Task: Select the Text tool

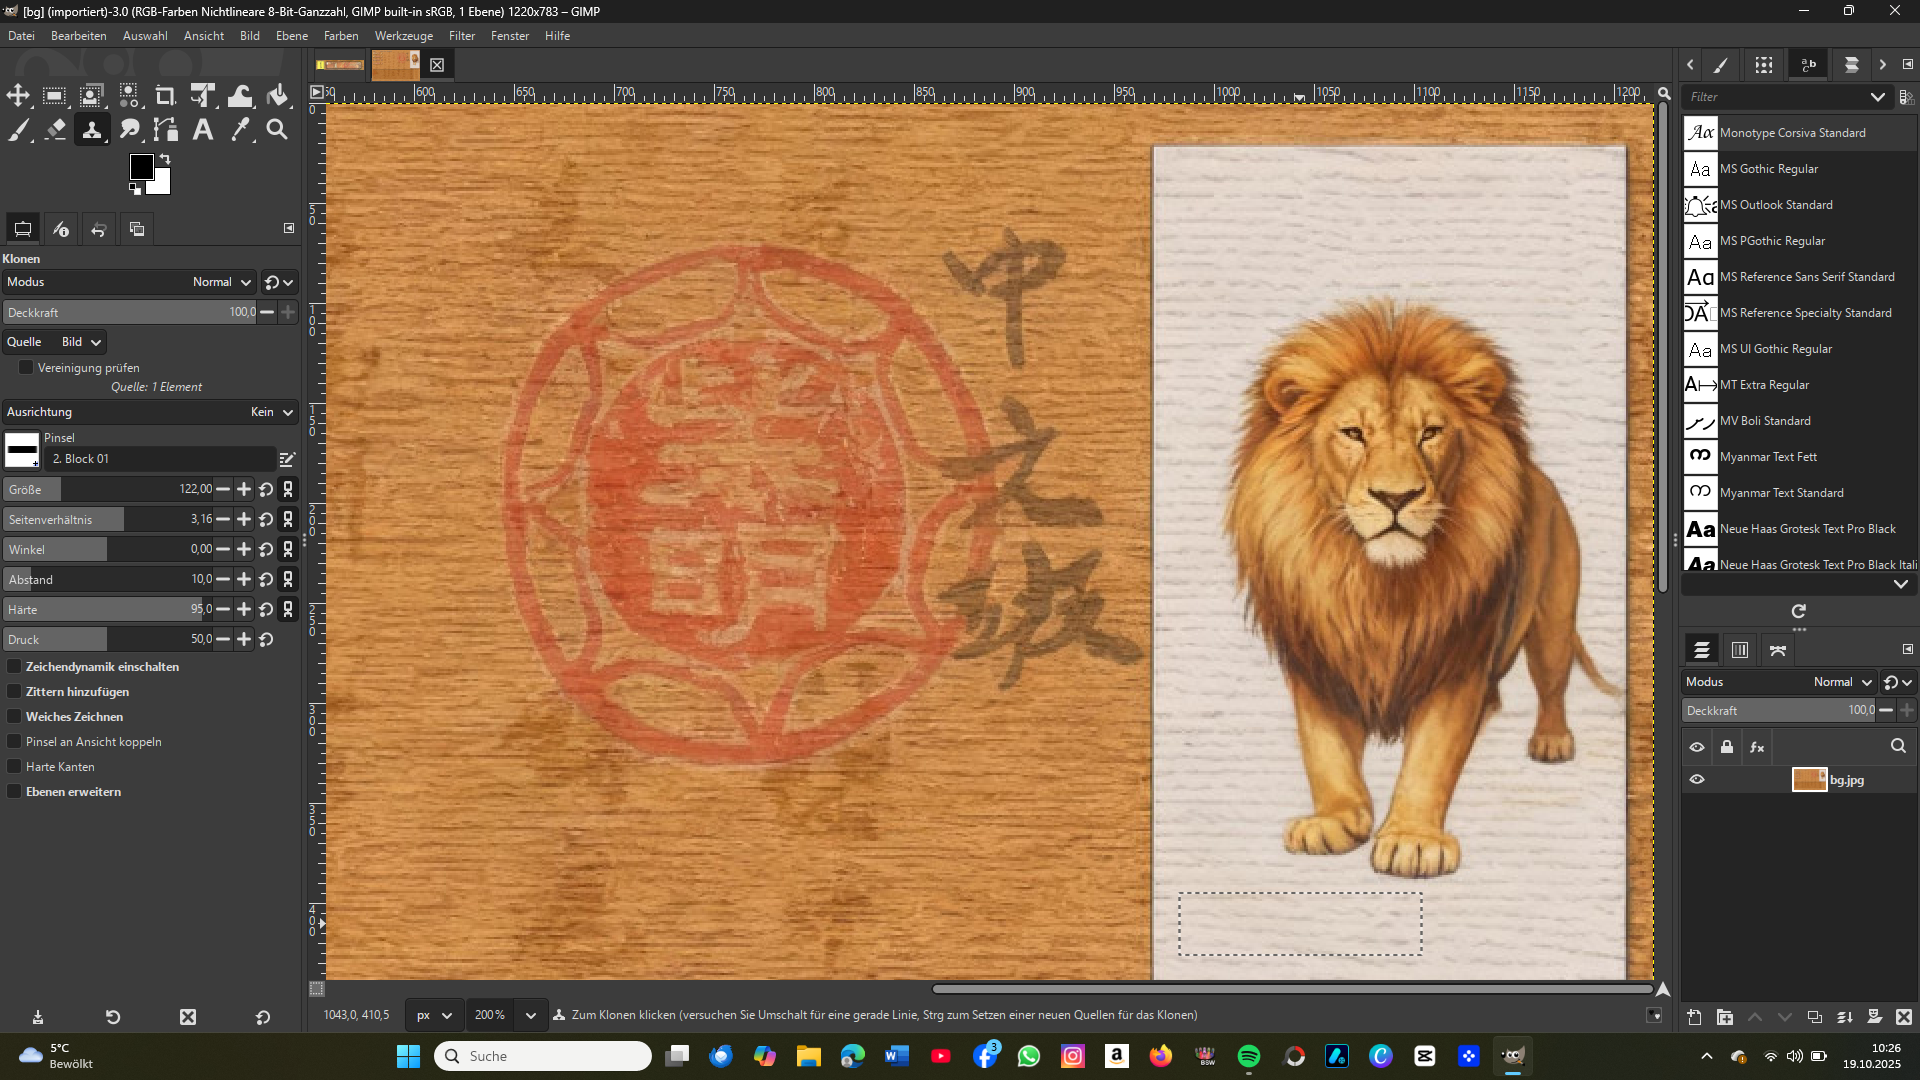Action: click(x=203, y=129)
